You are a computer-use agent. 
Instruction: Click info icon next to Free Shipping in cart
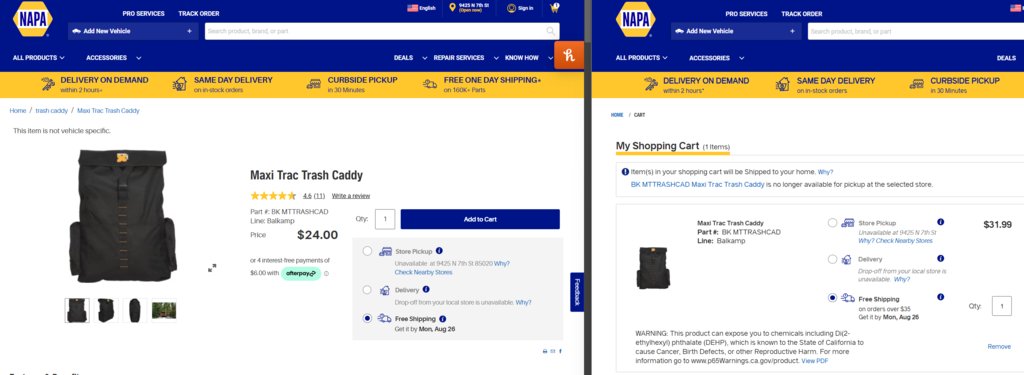940,297
